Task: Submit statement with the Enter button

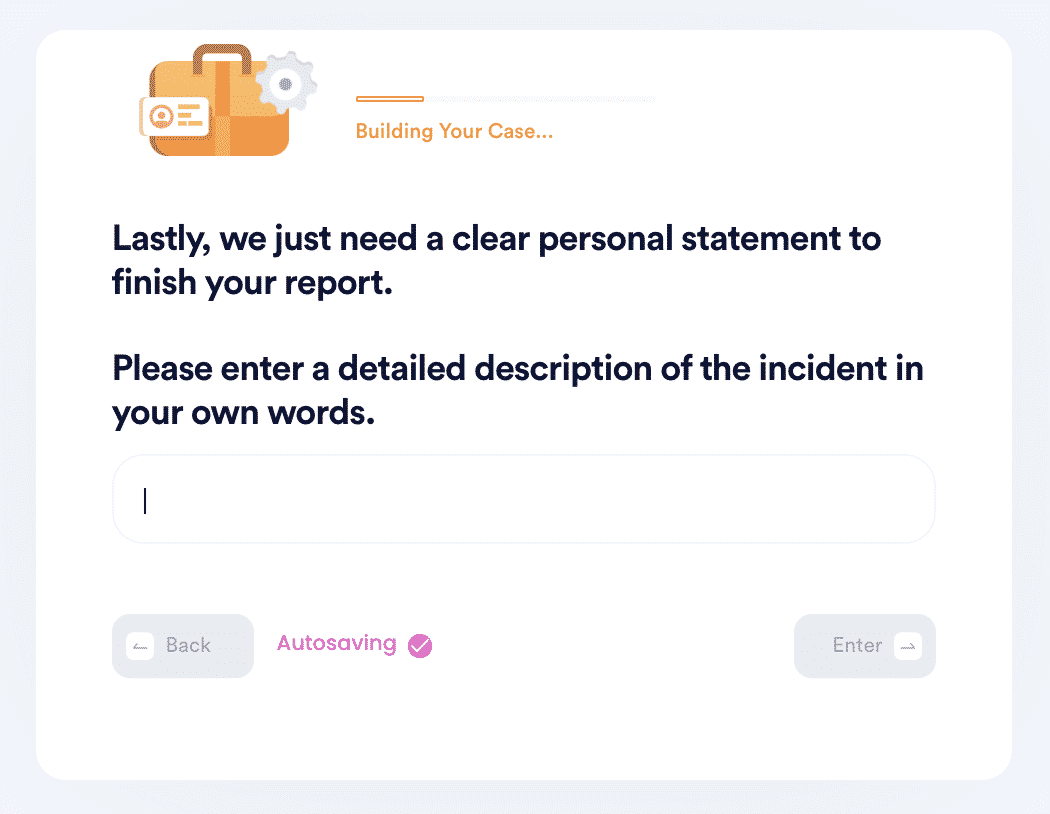Action: click(x=865, y=646)
